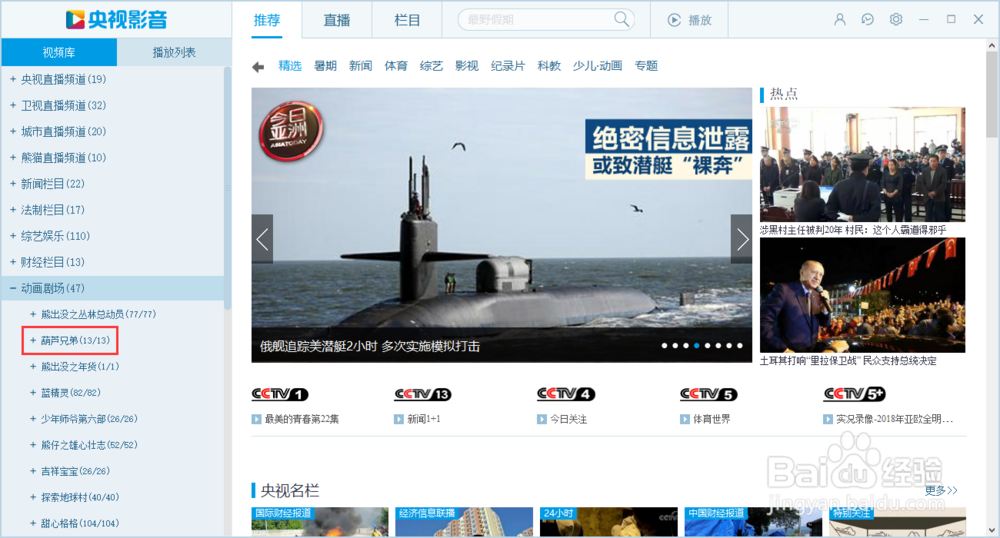Open the 纪录片 category
Image resolution: width=1000 pixels, height=538 pixels.
click(x=508, y=66)
